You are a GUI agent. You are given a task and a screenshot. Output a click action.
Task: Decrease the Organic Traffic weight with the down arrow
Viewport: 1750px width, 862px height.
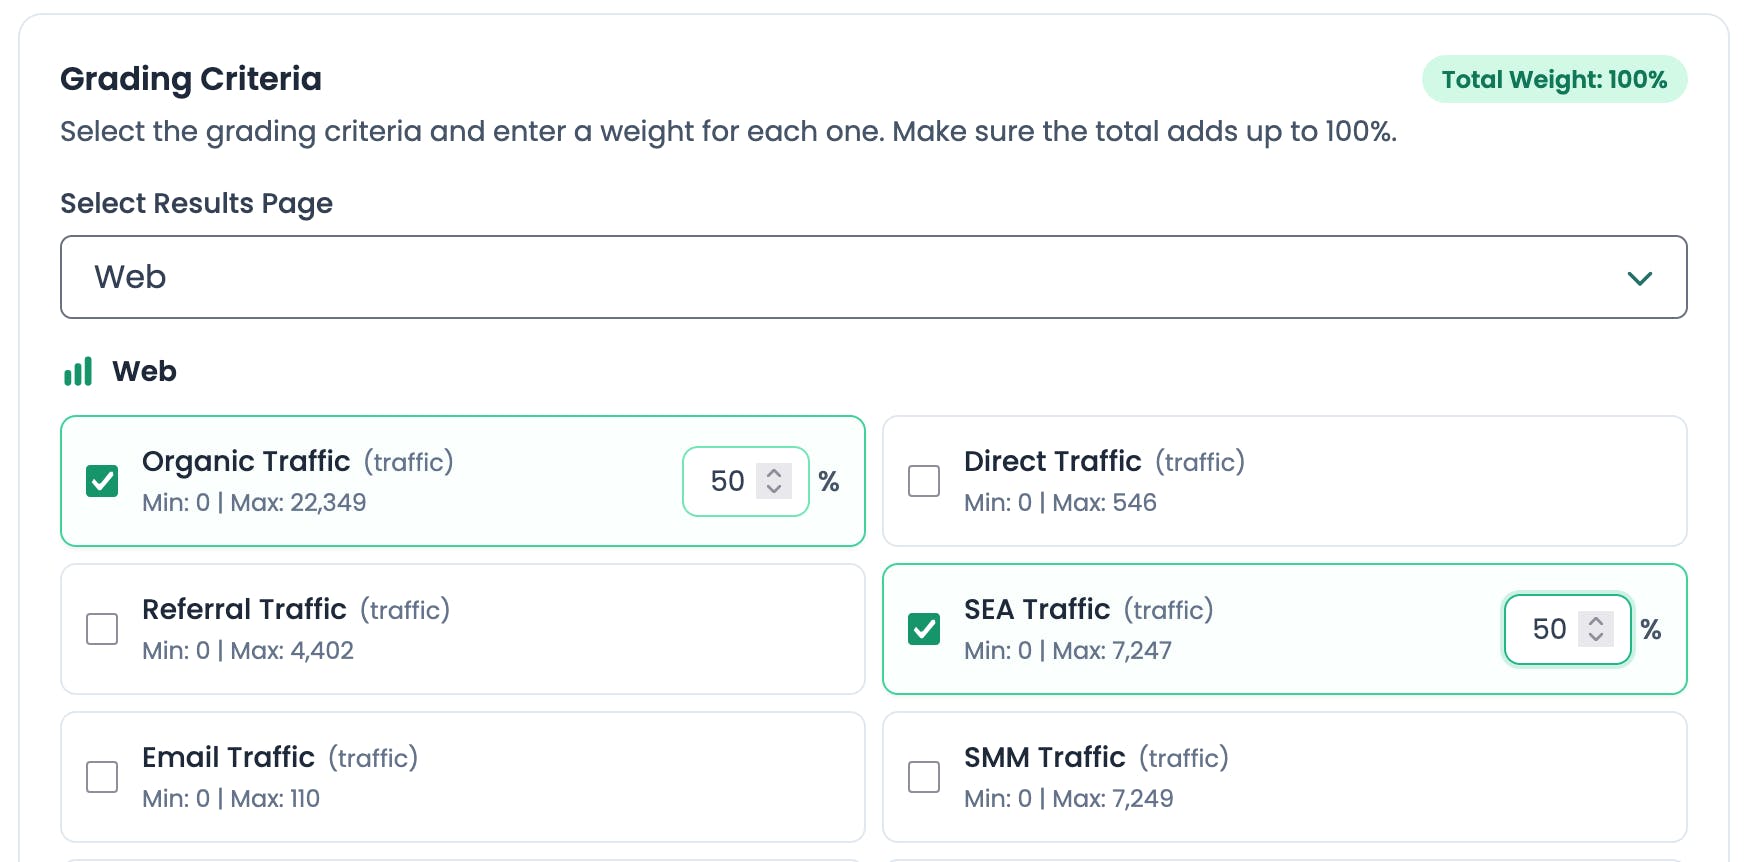(774, 489)
